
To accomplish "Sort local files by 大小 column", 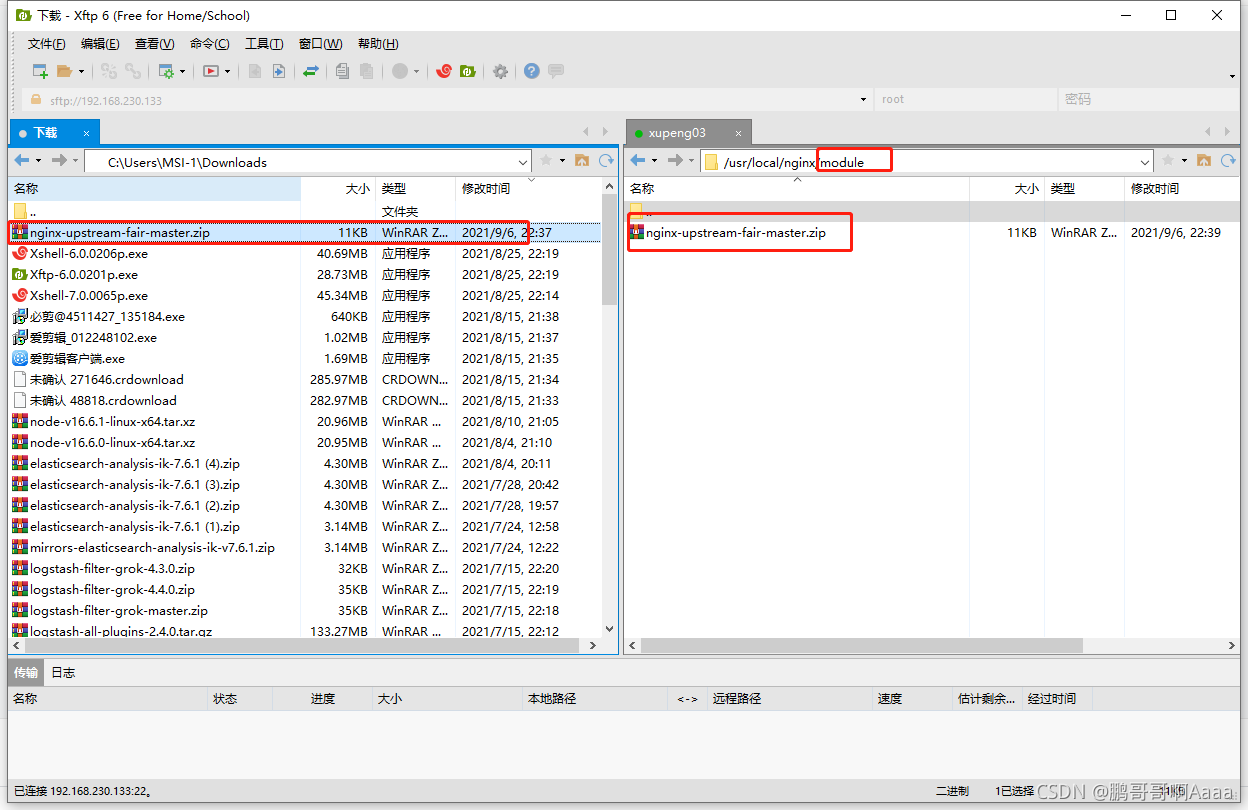I will point(337,188).
